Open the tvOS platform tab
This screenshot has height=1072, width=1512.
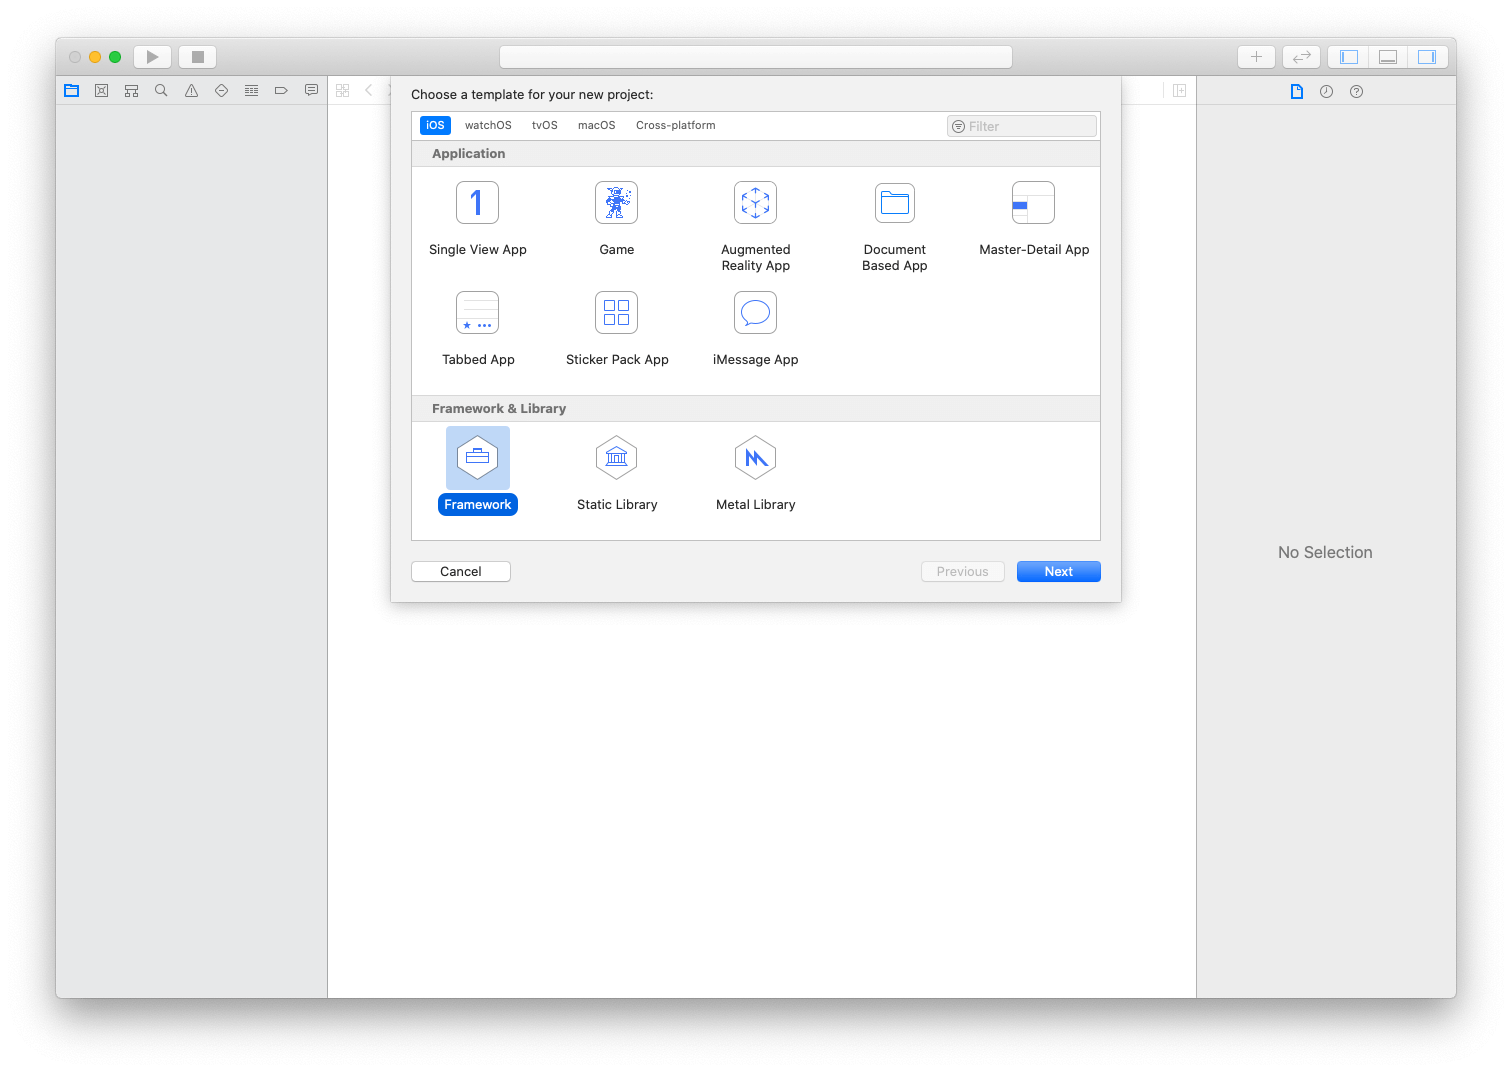pyautogui.click(x=544, y=125)
